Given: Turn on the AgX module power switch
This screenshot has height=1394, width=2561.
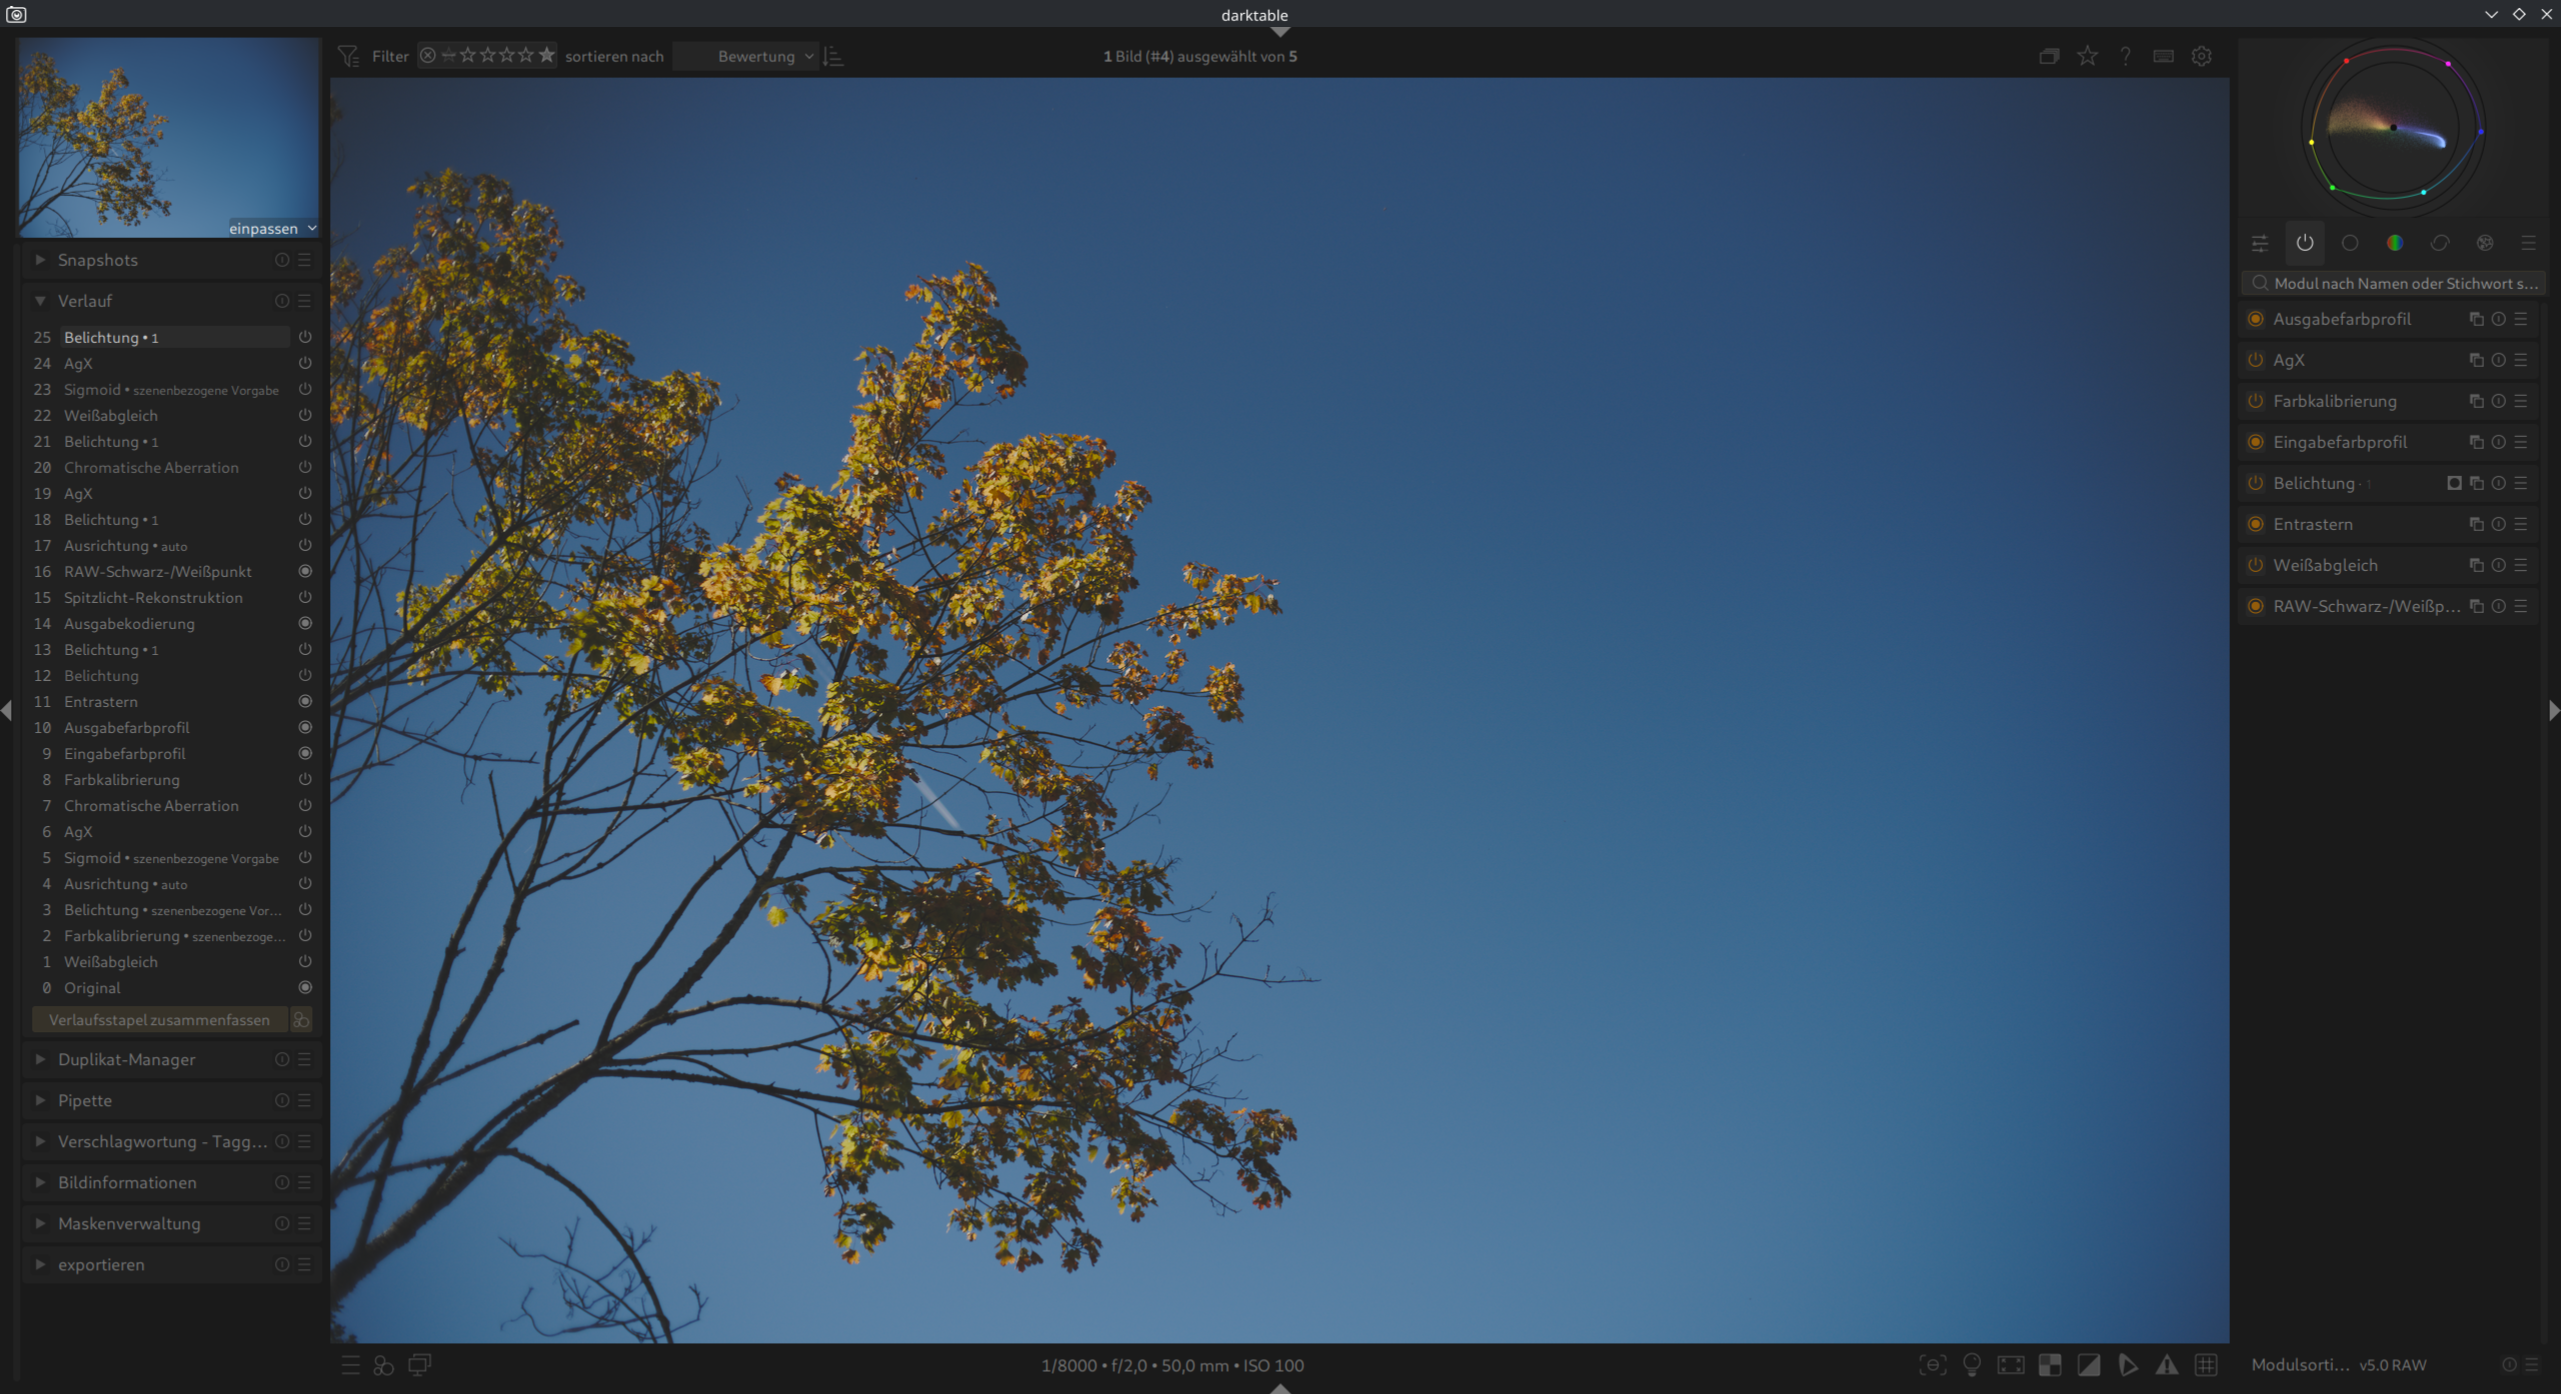Looking at the screenshot, I should tap(2255, 360).
